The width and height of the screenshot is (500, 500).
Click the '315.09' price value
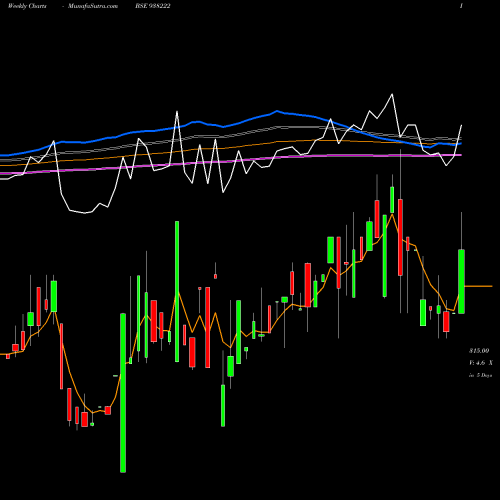[x=479, y=351]
